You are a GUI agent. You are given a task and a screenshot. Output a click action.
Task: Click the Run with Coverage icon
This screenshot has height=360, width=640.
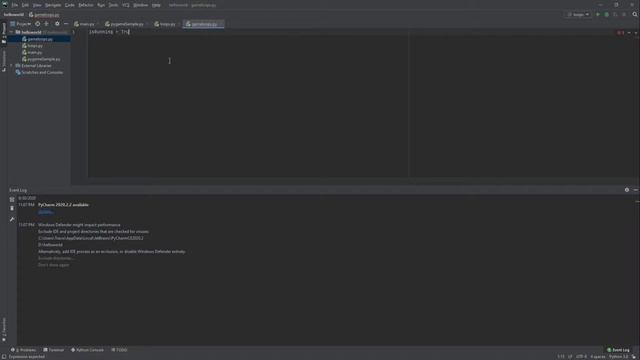click(615, 15)
